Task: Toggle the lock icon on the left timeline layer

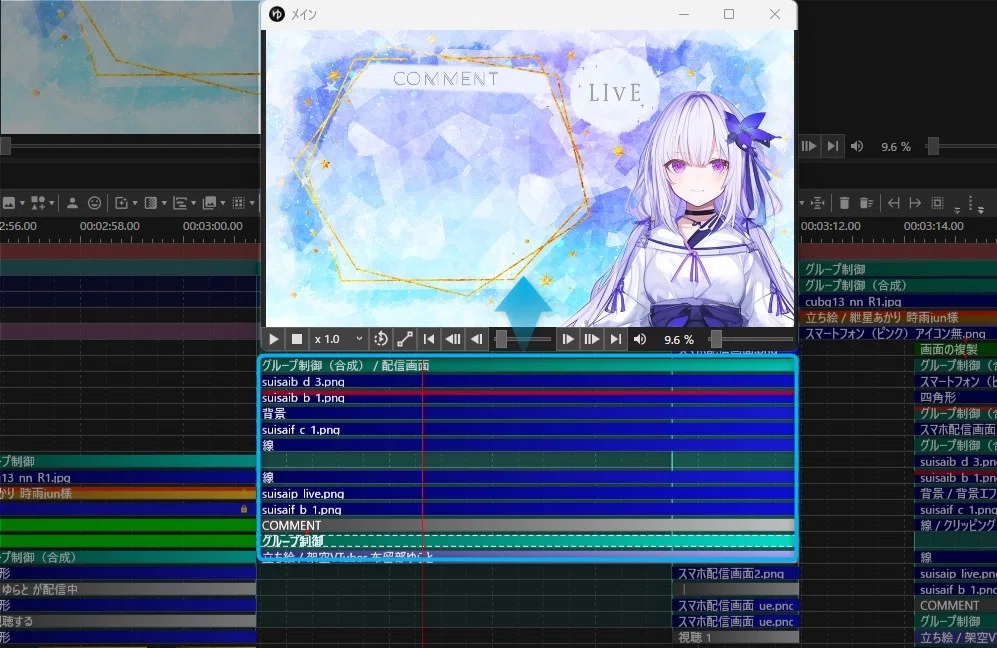Action: coord(244,509)
